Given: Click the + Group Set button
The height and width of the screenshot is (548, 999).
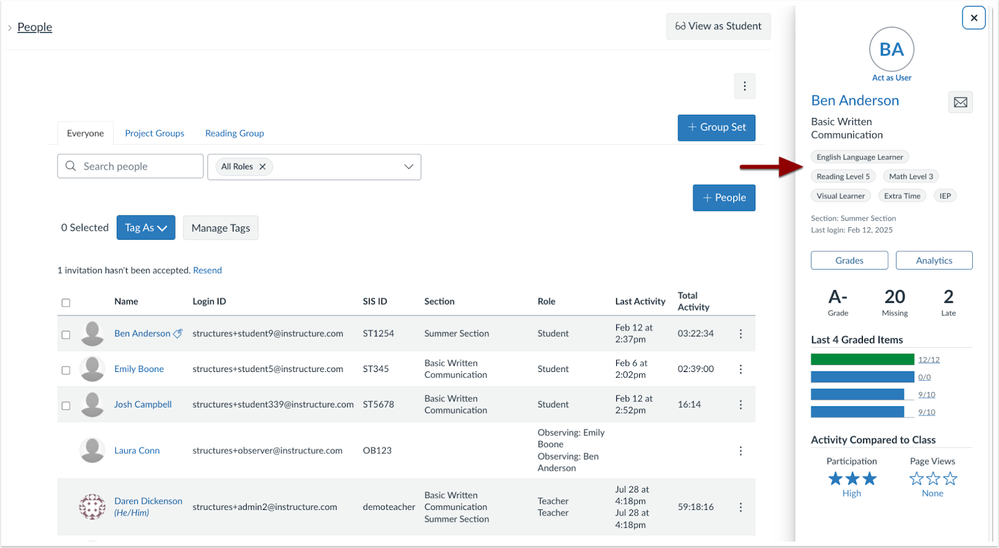Looking at the screenshot, I should (x=717, y=127).
